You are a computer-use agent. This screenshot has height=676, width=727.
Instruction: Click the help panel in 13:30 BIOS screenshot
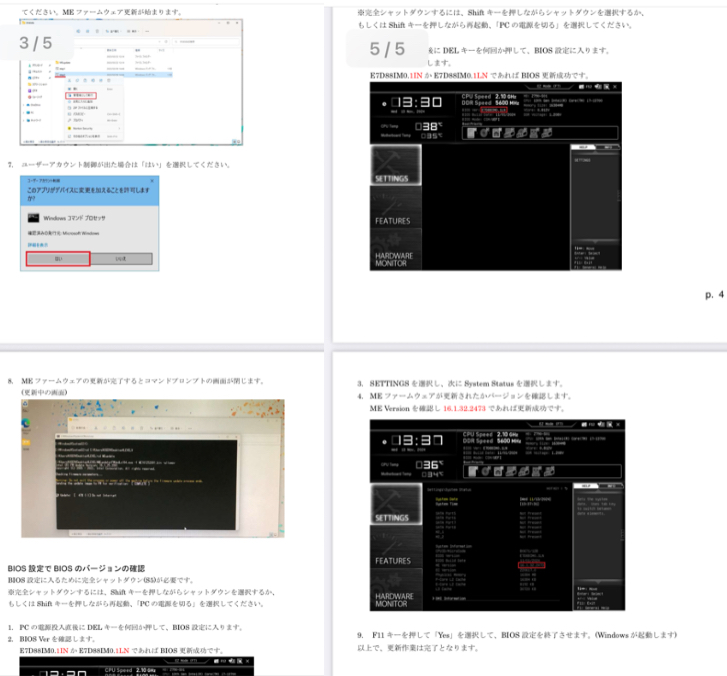tap(596, 207)
